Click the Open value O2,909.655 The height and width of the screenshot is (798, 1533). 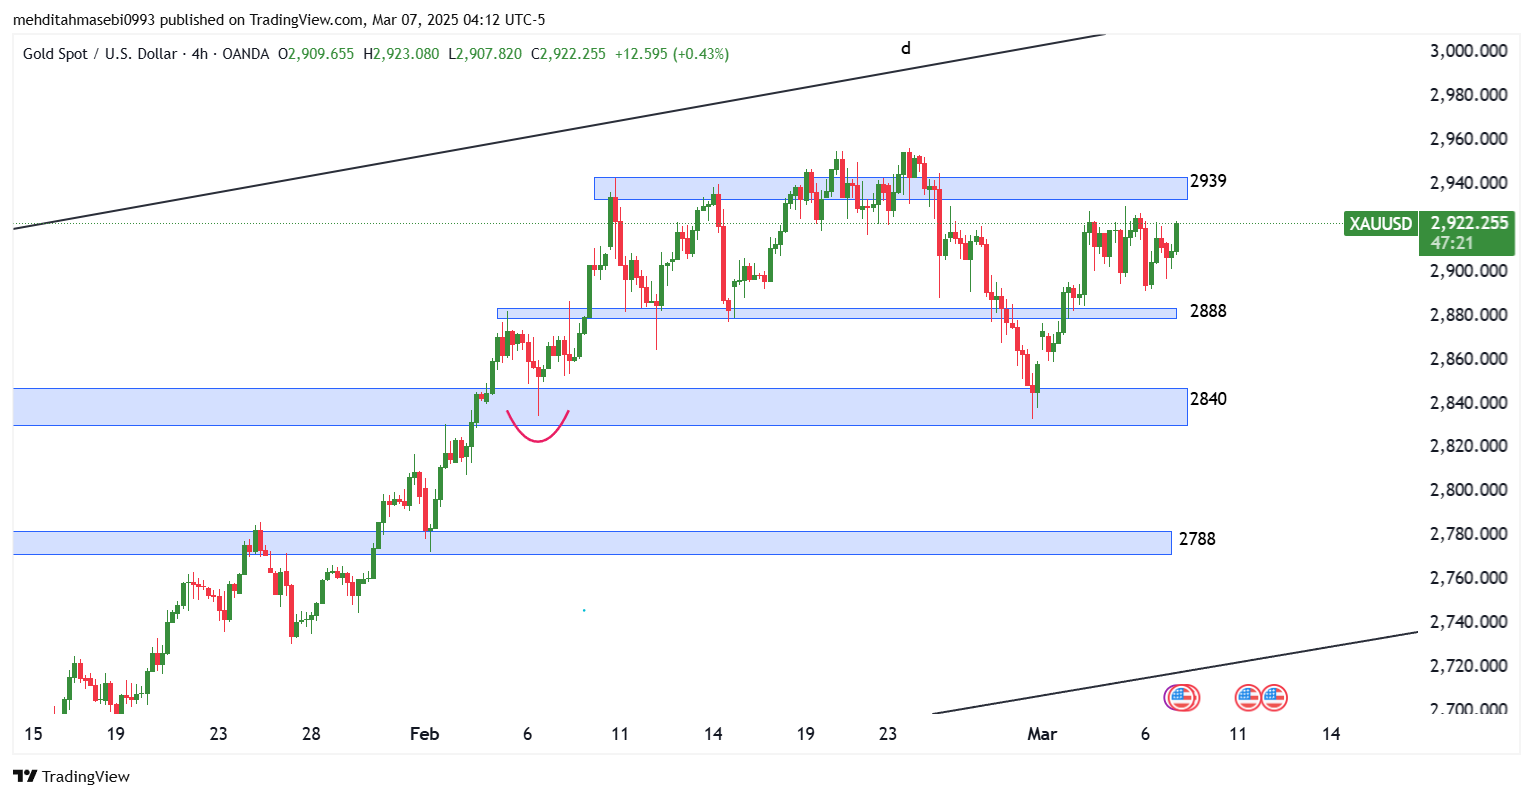[316, 54]
